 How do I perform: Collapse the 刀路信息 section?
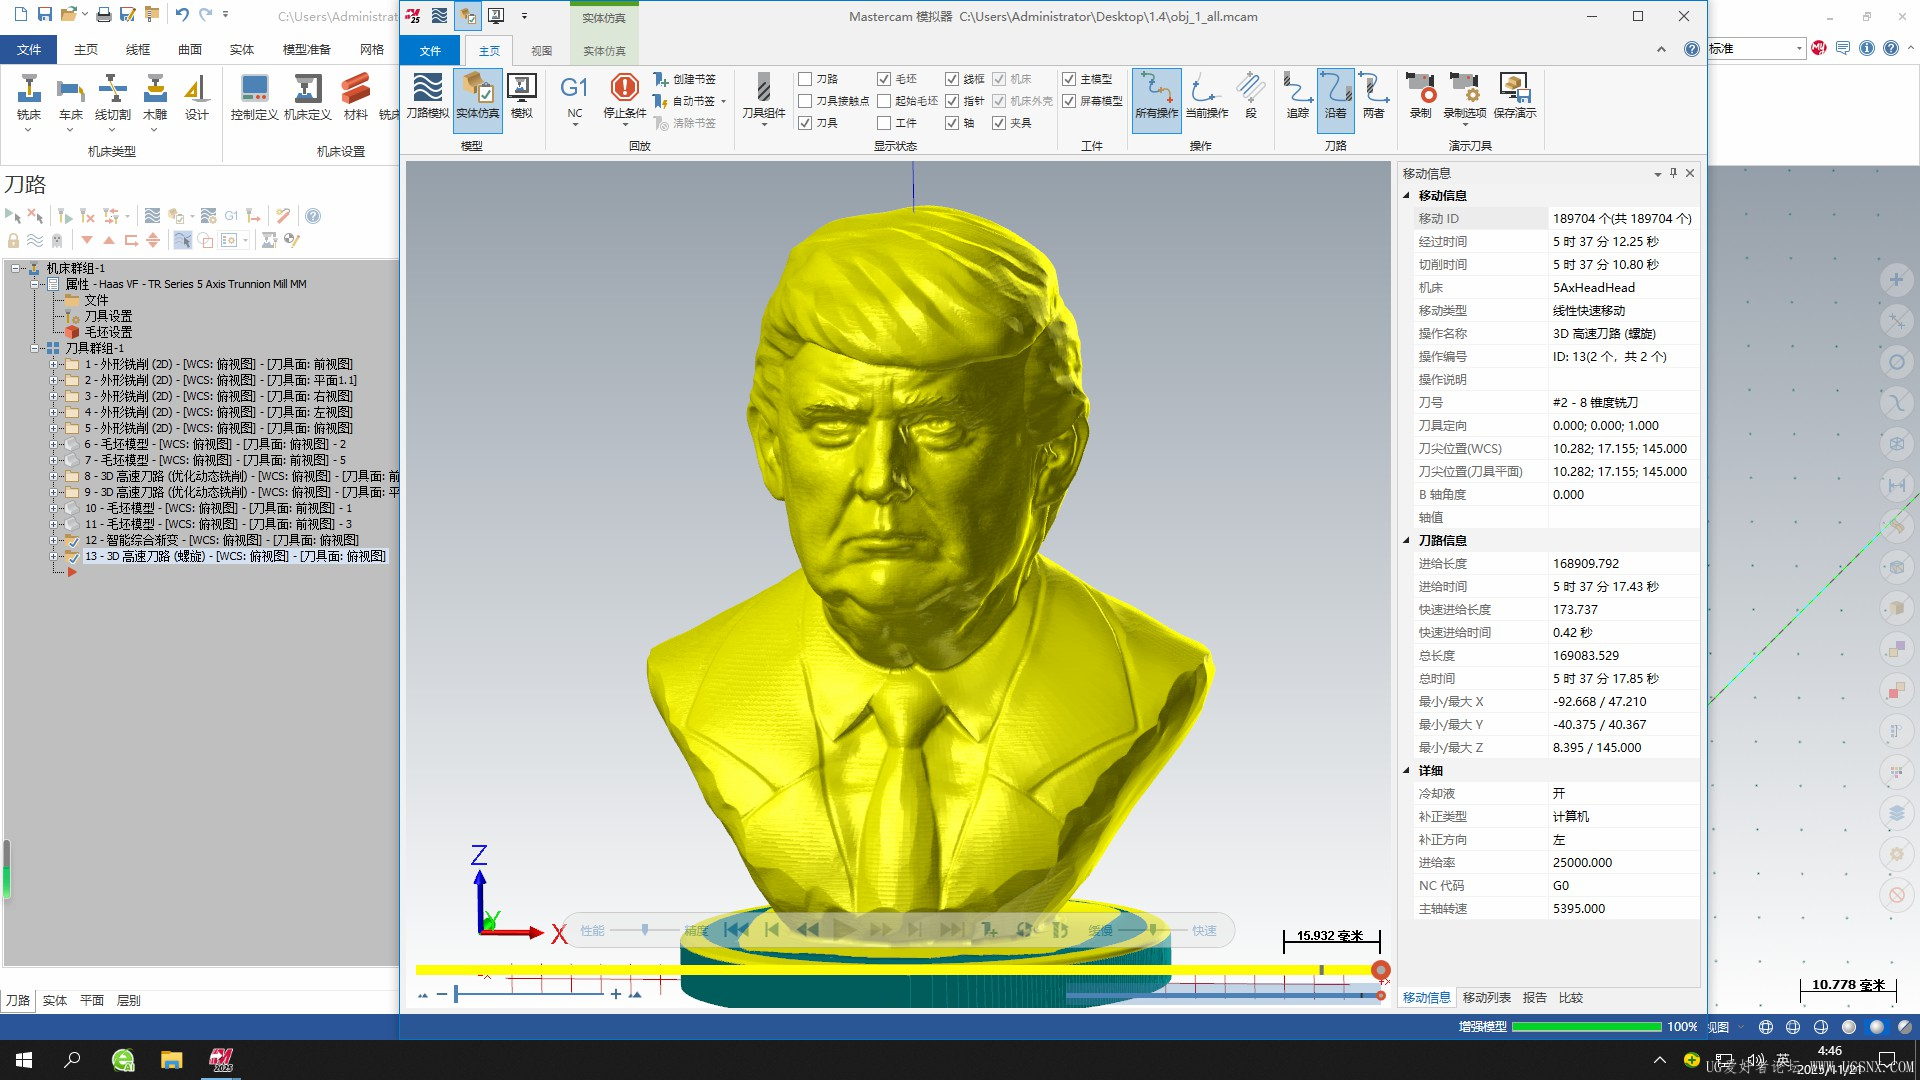1406,541
